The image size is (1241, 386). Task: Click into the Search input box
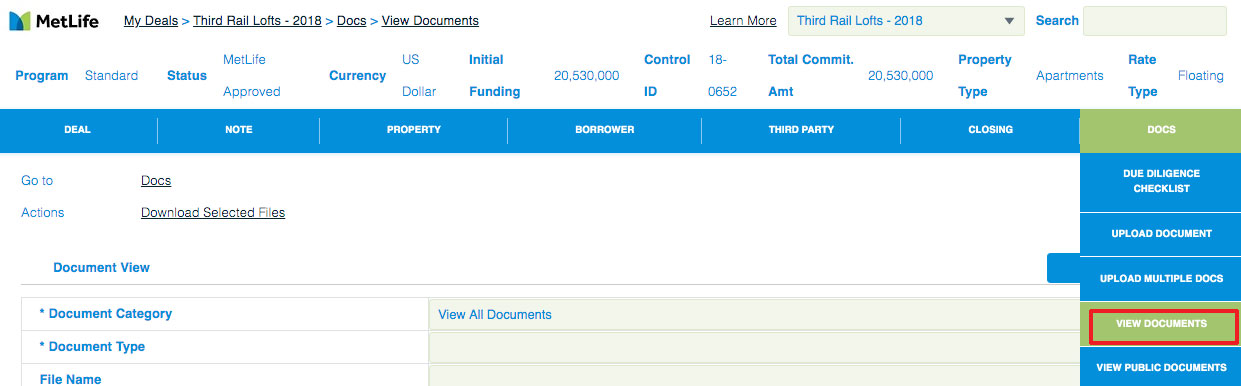1154,21
